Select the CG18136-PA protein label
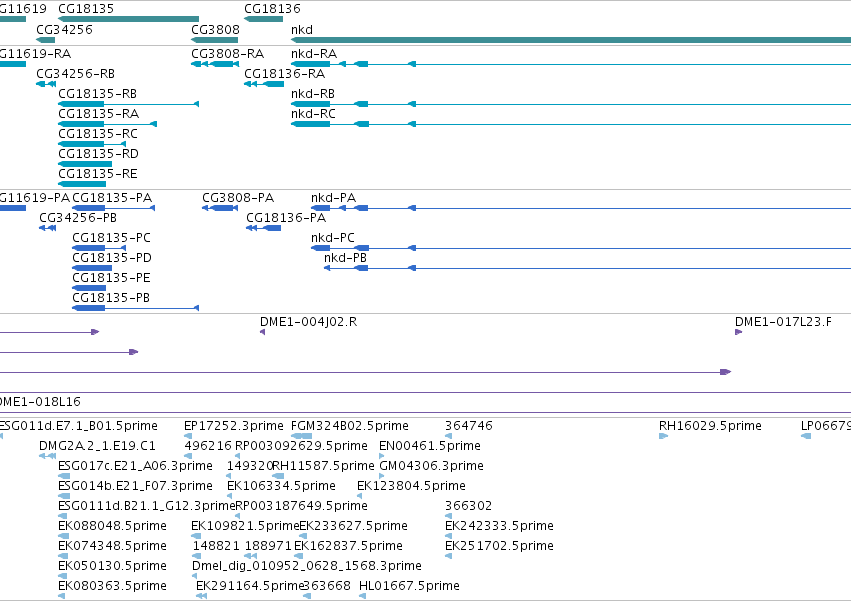This screenshot has width=851, height=601. point(286,218)
